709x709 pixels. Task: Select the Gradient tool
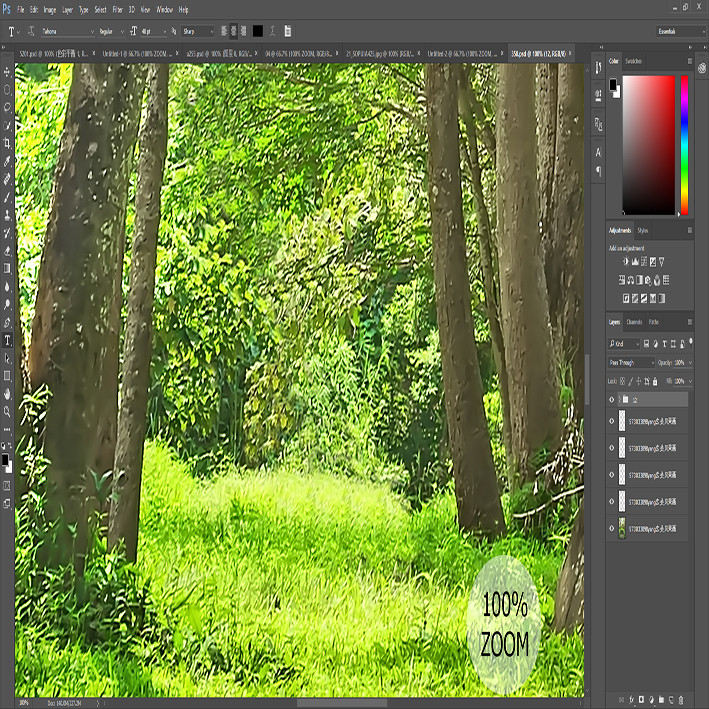pos(7,269)
